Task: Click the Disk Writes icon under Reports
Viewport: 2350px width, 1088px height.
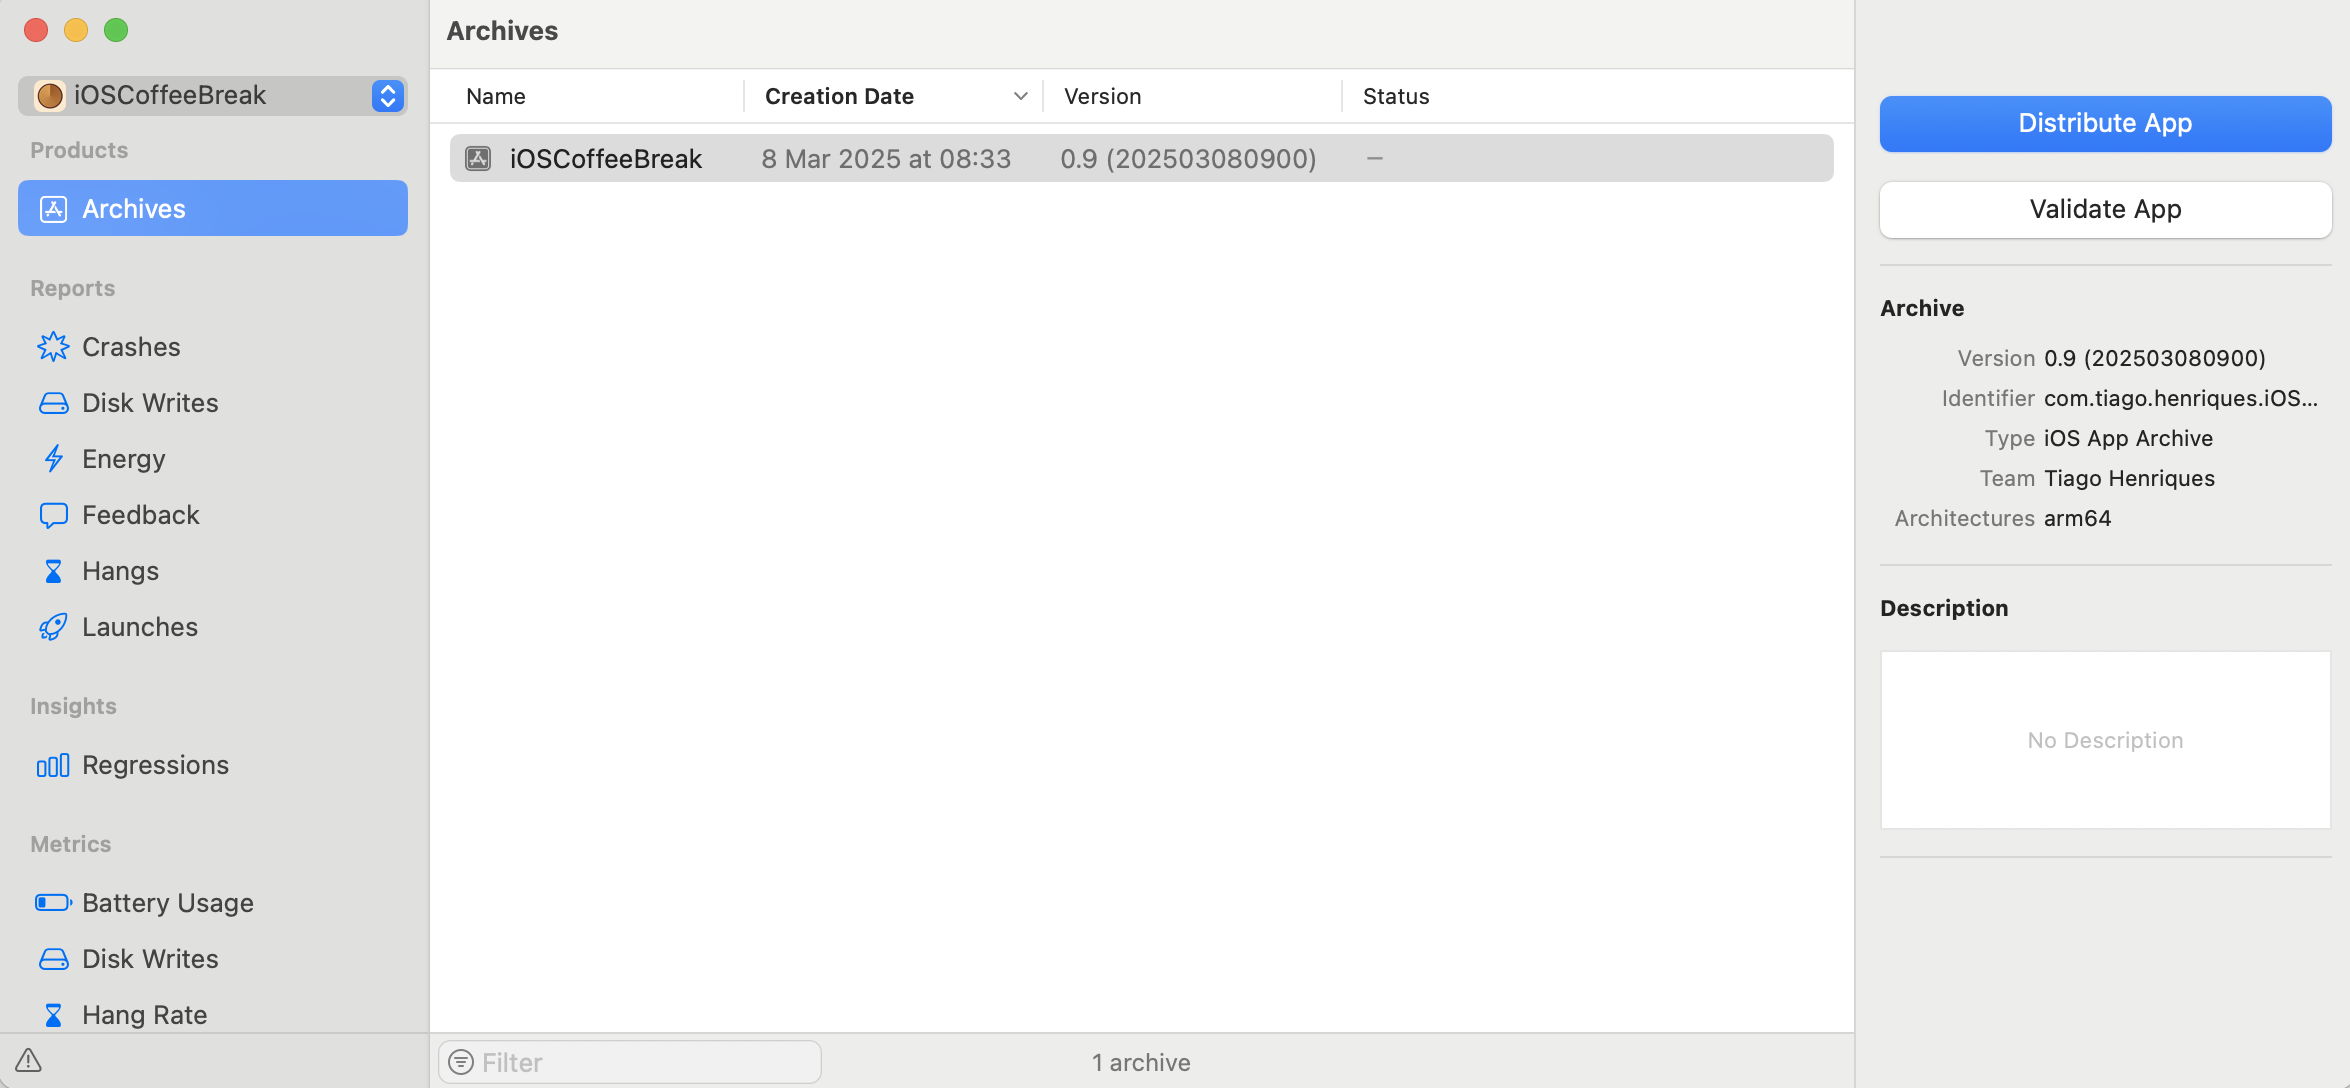Action: 53,402
